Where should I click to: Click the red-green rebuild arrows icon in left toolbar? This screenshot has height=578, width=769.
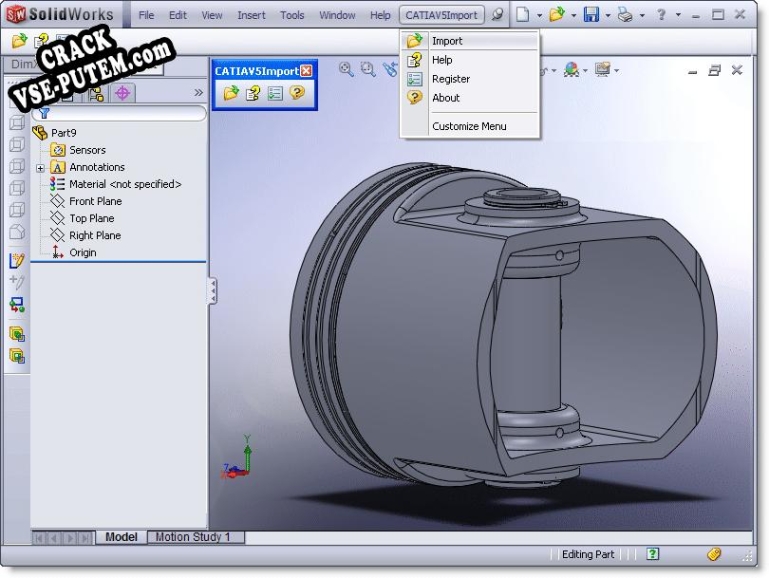tap(17, 305)
